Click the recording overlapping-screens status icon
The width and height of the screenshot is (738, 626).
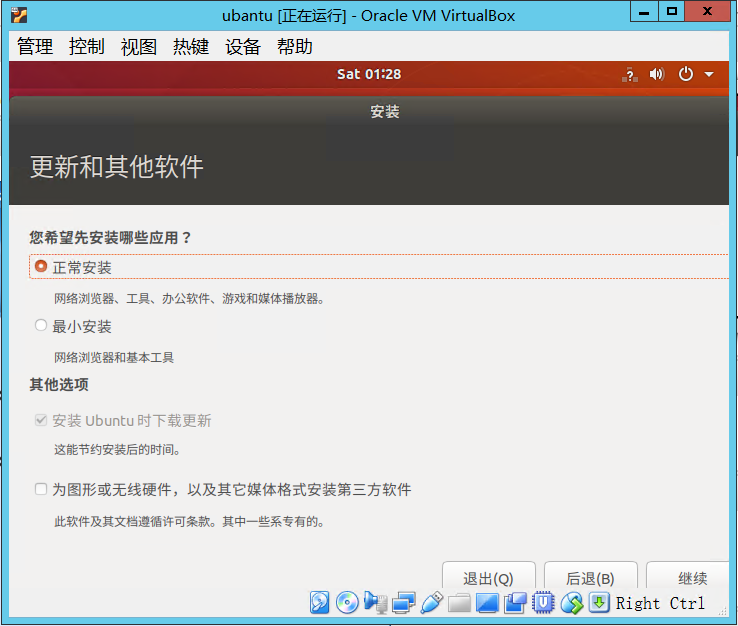click(x=515, y=603)
